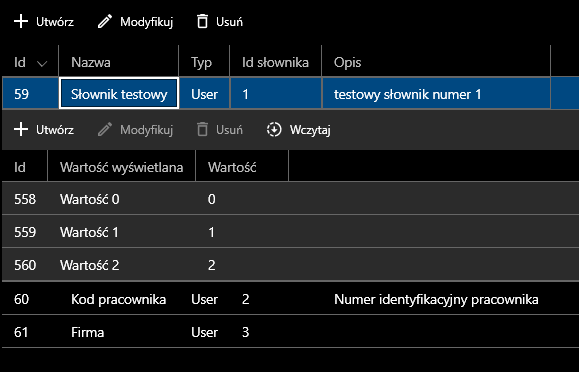
Task: Click the top toolbar trash icon for Usuń
Action: pos(202,21)
